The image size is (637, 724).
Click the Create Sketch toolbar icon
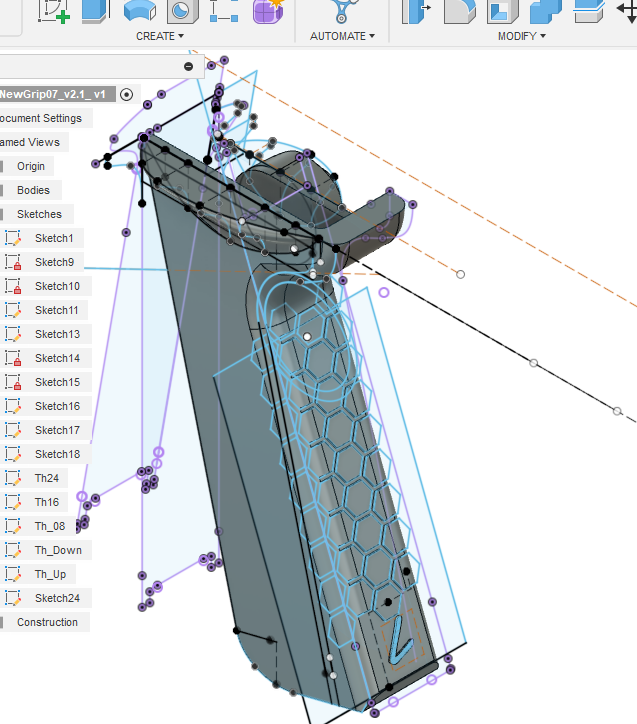(54, 10)
